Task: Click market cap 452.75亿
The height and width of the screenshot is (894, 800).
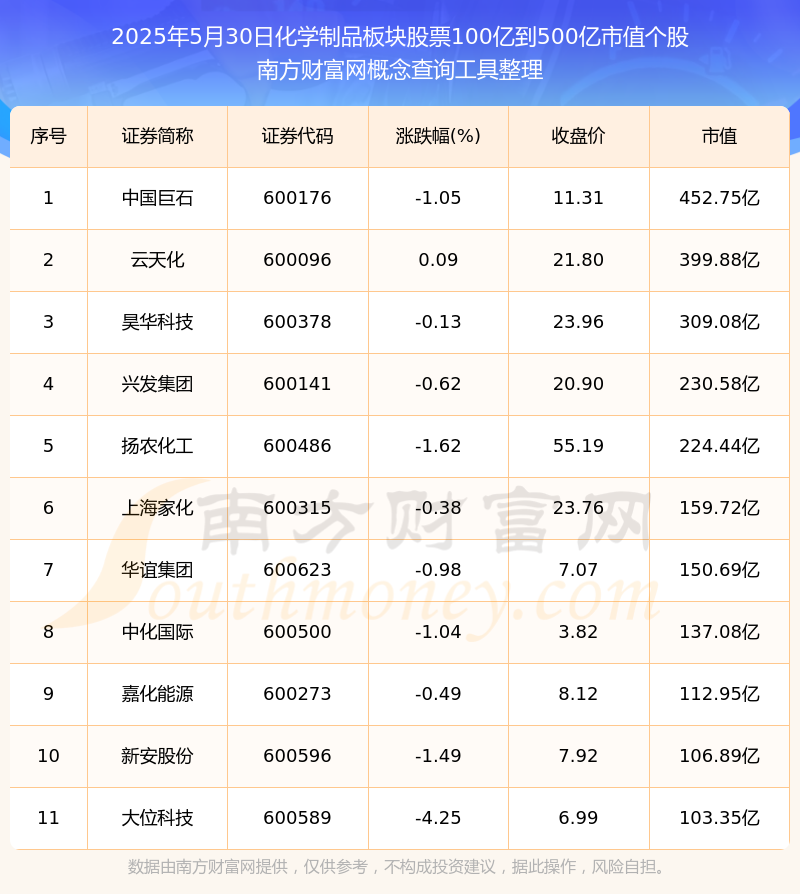Action: tap(720, 198)
